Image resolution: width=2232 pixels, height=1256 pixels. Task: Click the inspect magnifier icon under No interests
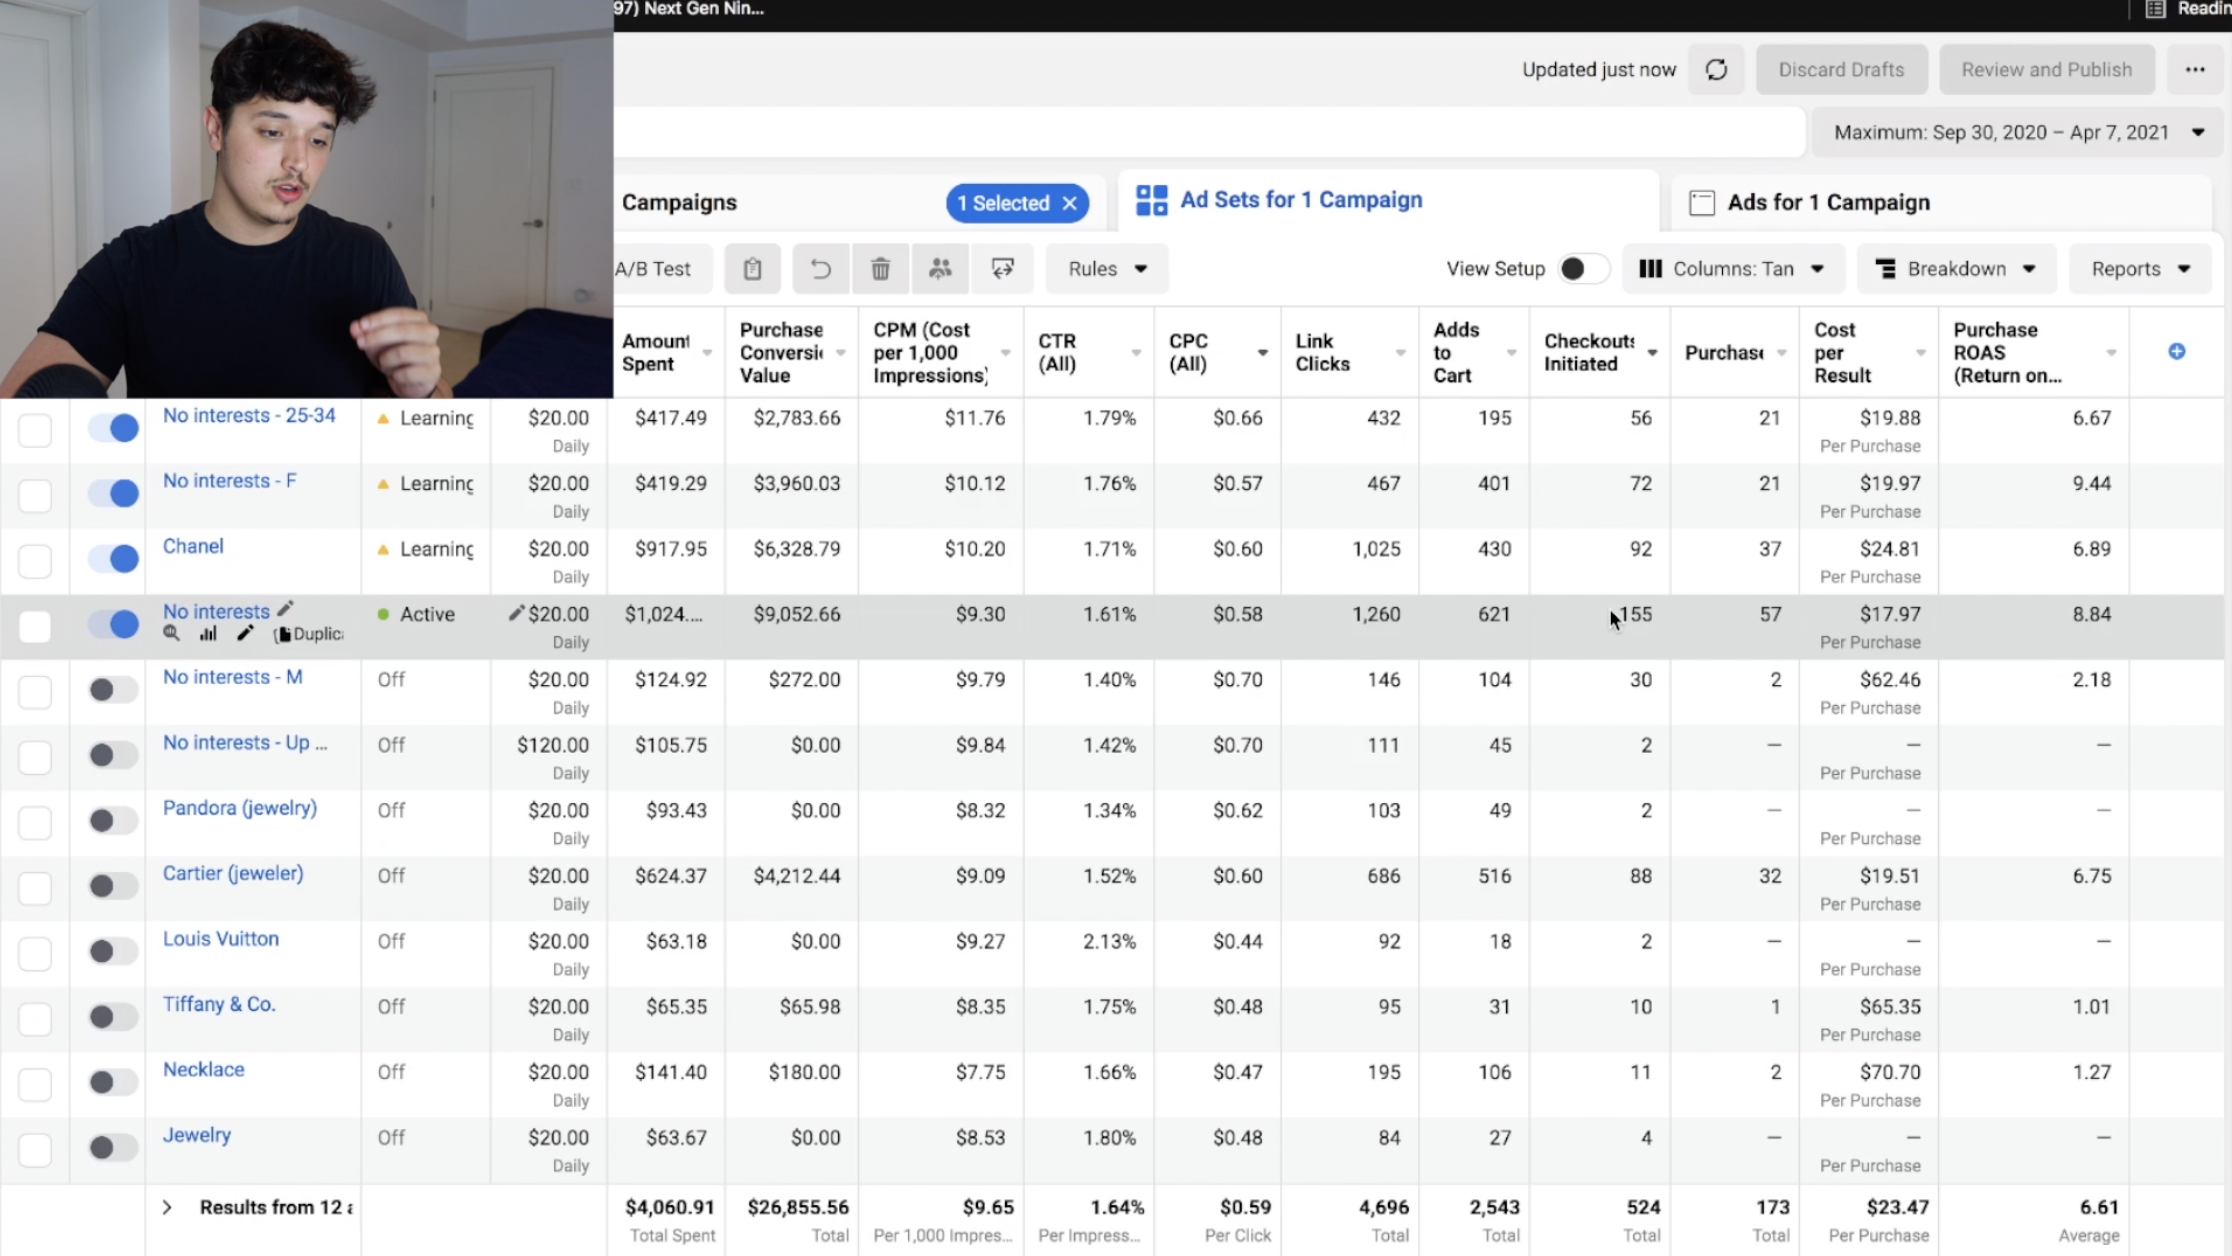(172, 634)
